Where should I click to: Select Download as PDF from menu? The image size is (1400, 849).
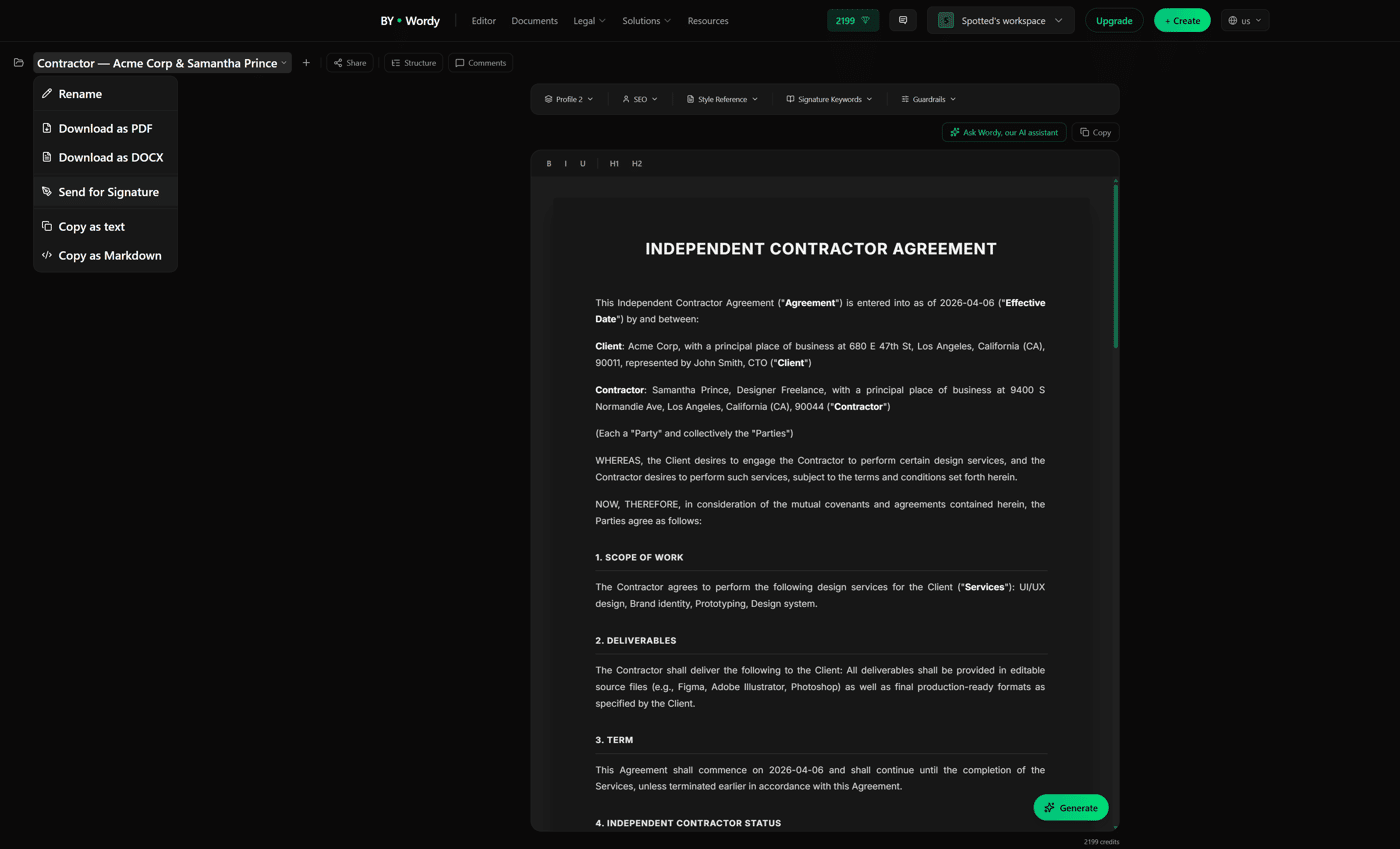pyautogui.click(x=105, y=128)
